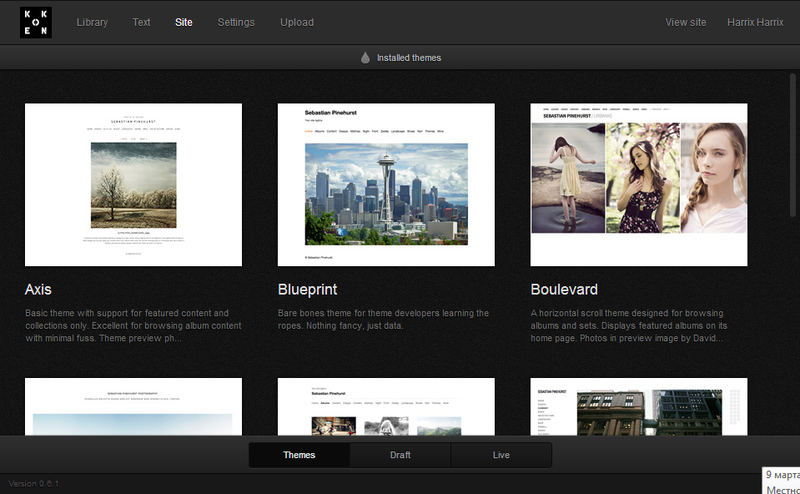
Task: Click the Boulevard theme title
Action: (x=564, y=290)
